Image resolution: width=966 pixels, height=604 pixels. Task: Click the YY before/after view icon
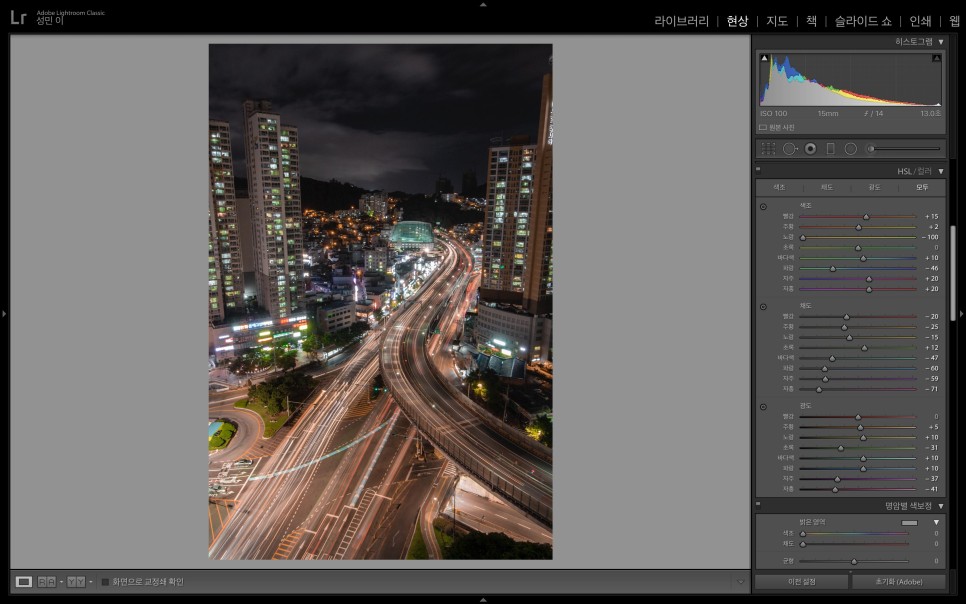[x=76, y=582]
